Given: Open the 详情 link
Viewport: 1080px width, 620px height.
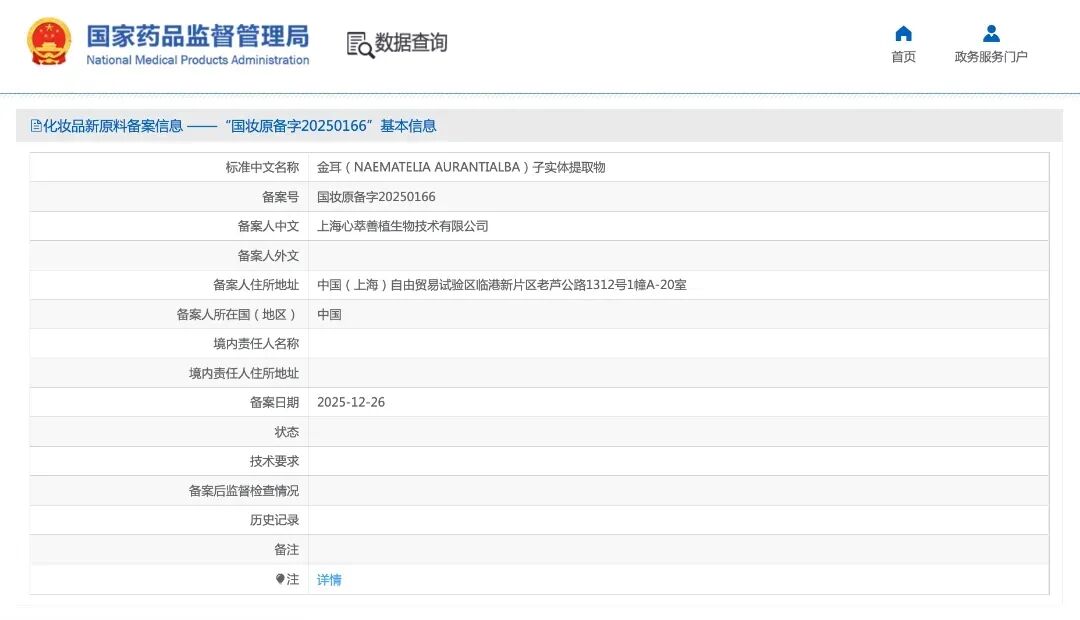Looking at the screenshot, I should 329,579.
